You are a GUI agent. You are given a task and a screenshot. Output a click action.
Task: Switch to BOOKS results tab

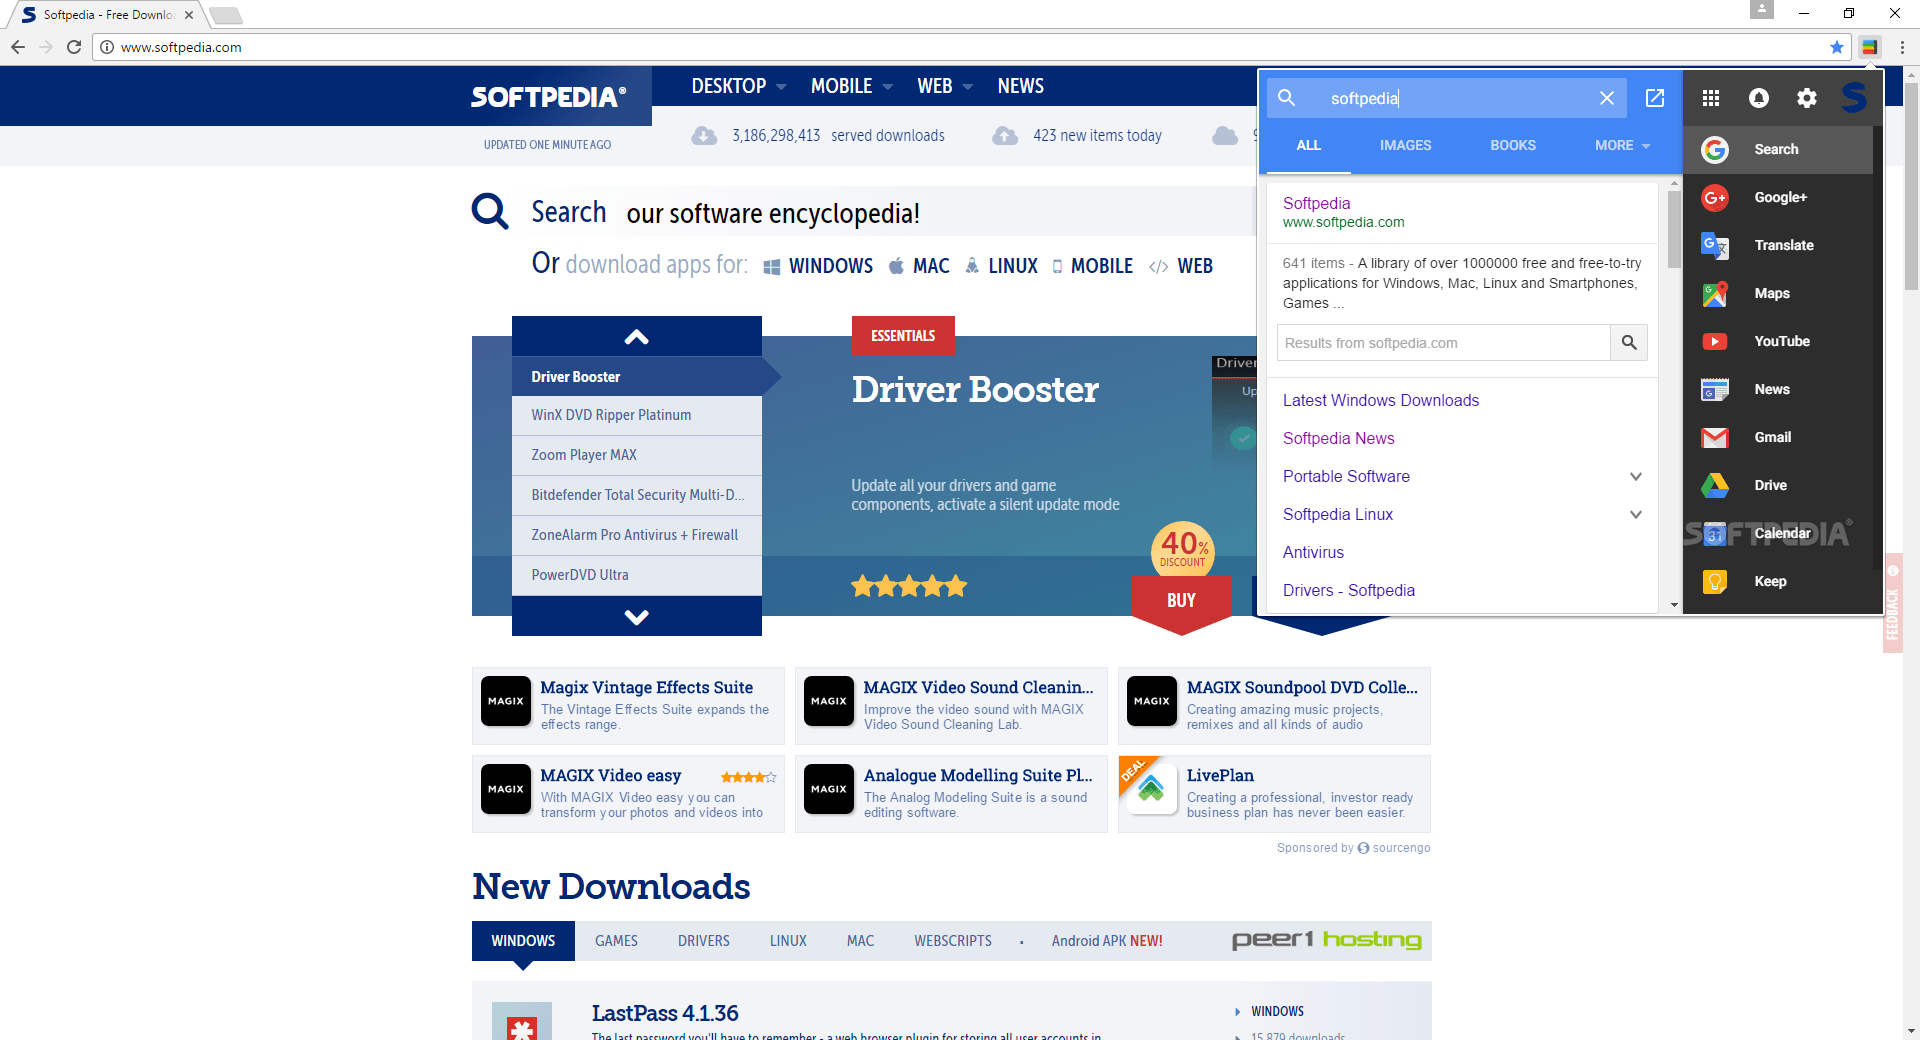[1513, 145]
